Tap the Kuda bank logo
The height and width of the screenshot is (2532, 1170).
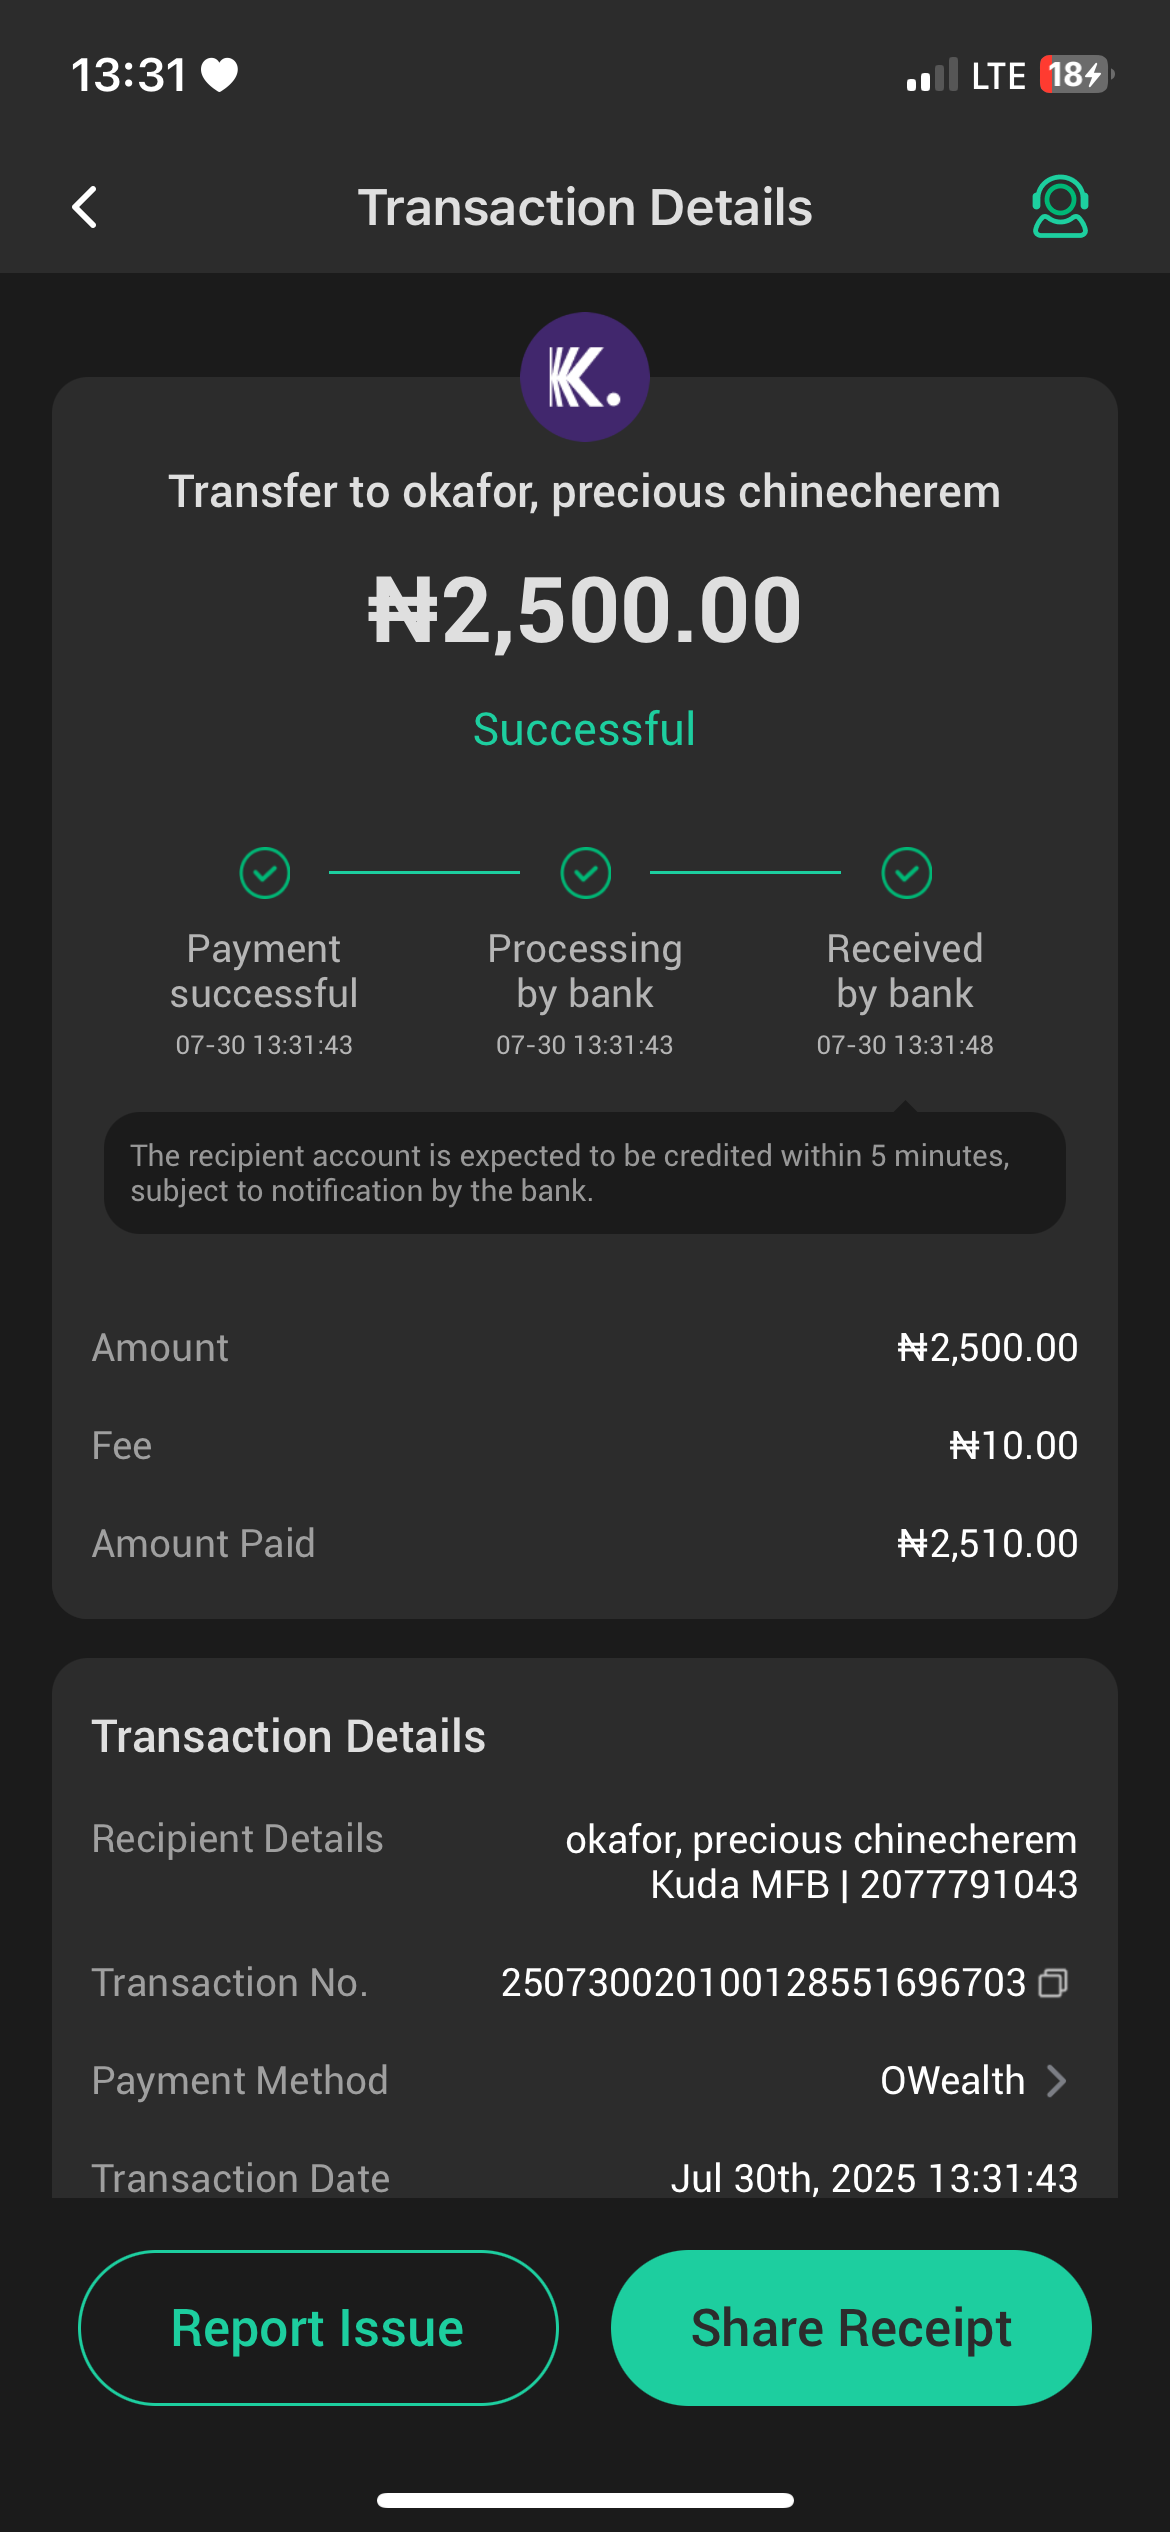click(x=584, y=377)
